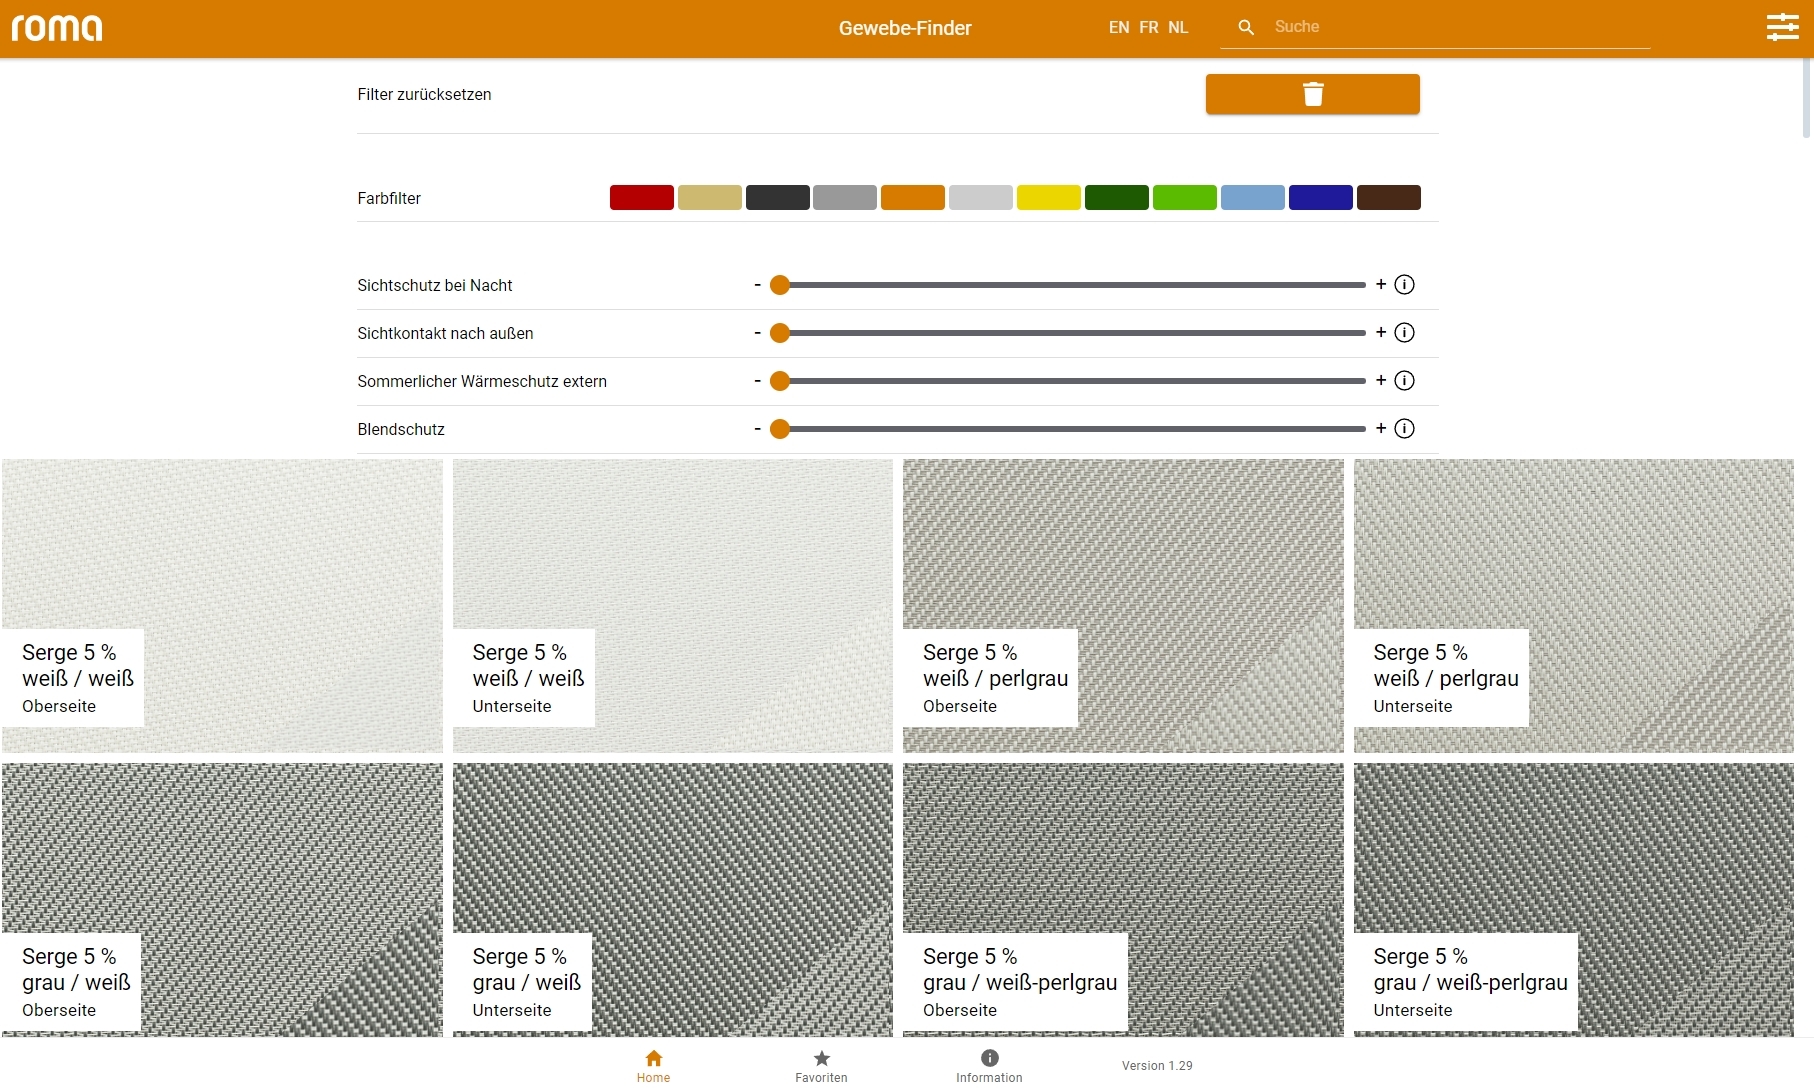
Task: Filter by light gray color swatch
Action: (981, 197)
